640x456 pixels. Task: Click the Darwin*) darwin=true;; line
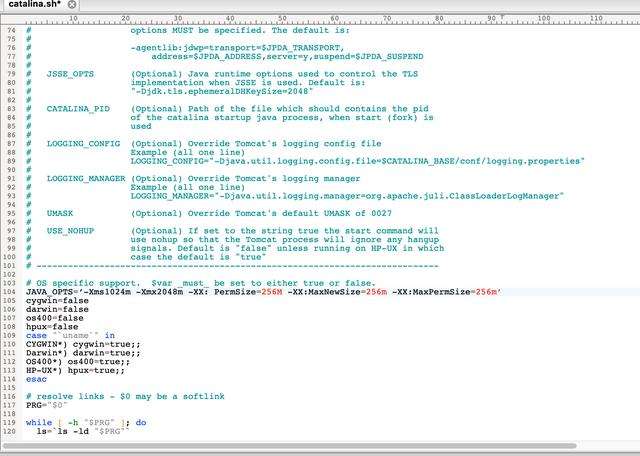tap(83, 353)
